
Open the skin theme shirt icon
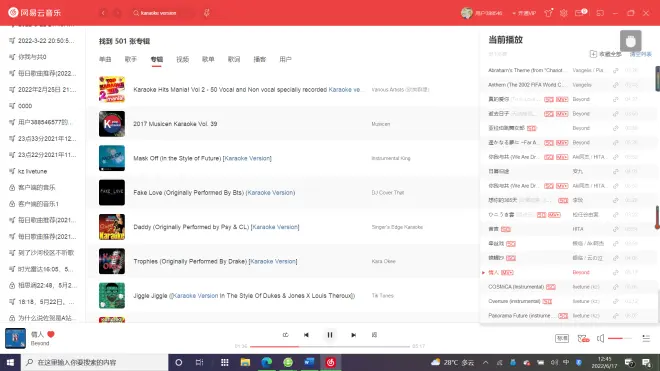point(548,13)
